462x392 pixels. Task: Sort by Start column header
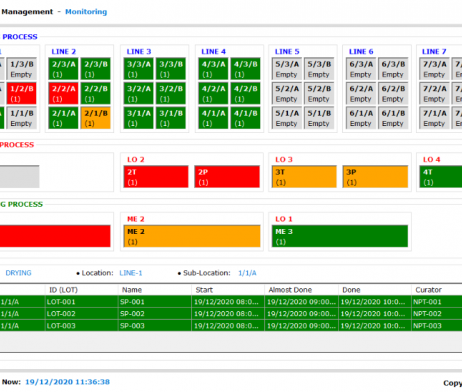[228, 290]
